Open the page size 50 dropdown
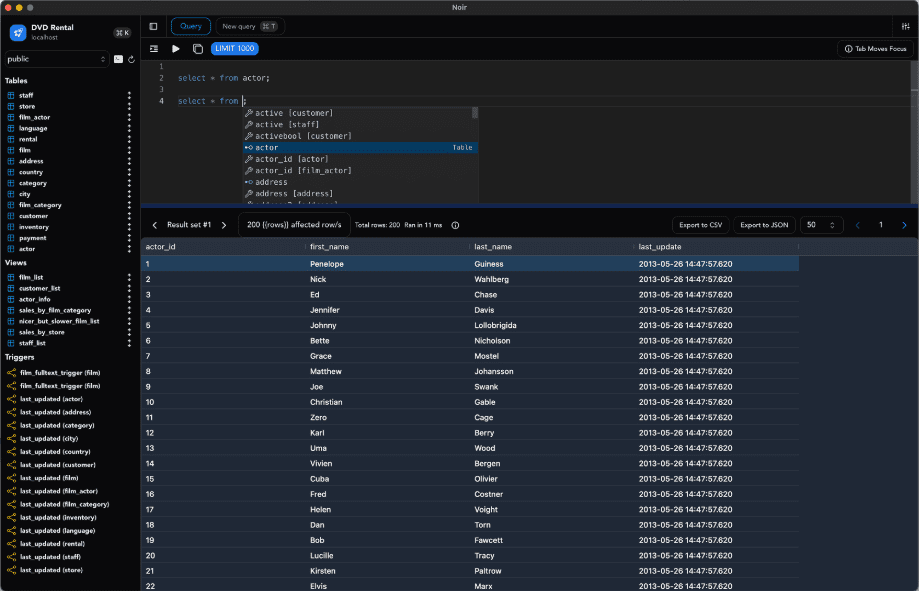Image resolution: width=919 pixels, height=591 pixels. pos(821,225)
